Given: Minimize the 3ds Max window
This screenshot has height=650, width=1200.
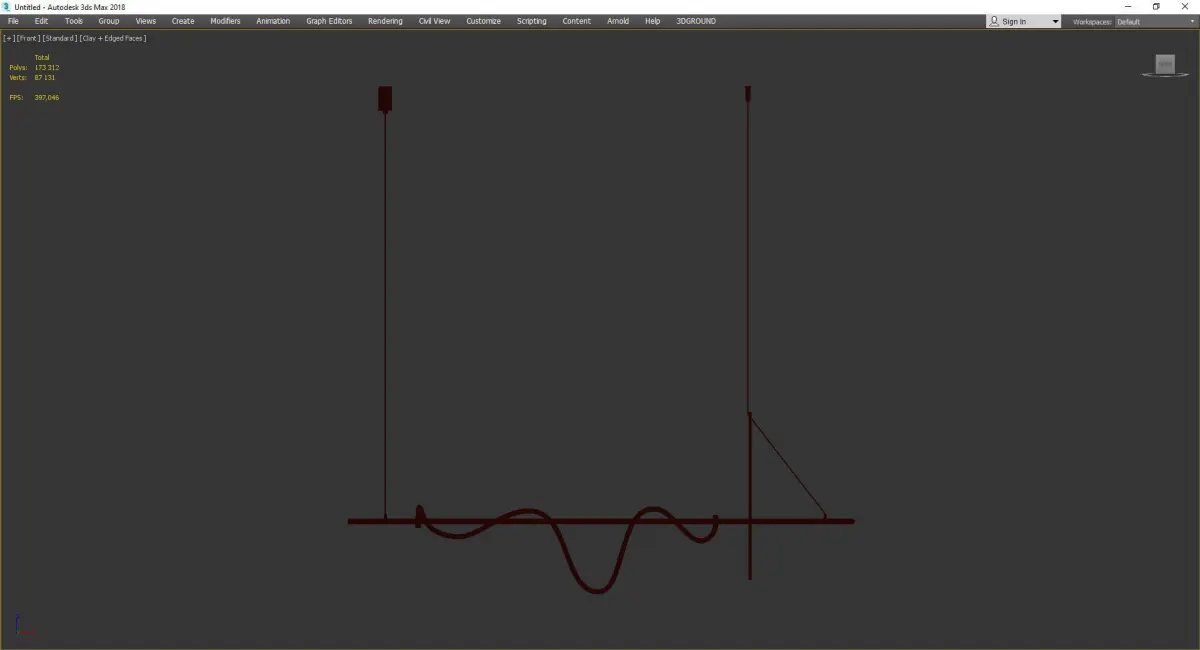Looking at the screenshot, I should coord(1129,7).
